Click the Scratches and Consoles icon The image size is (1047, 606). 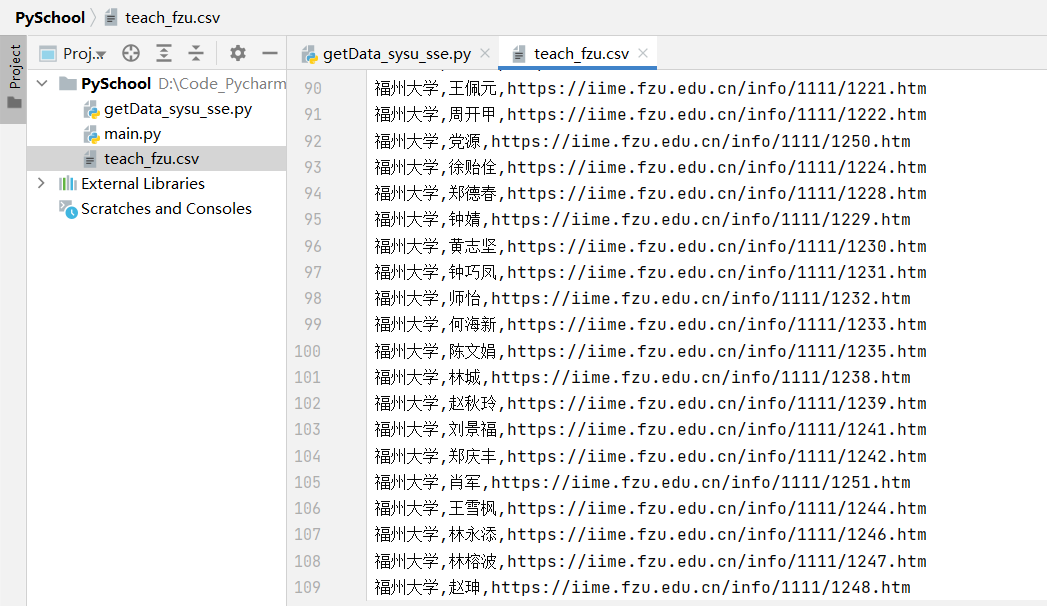[x=68, y=209]
